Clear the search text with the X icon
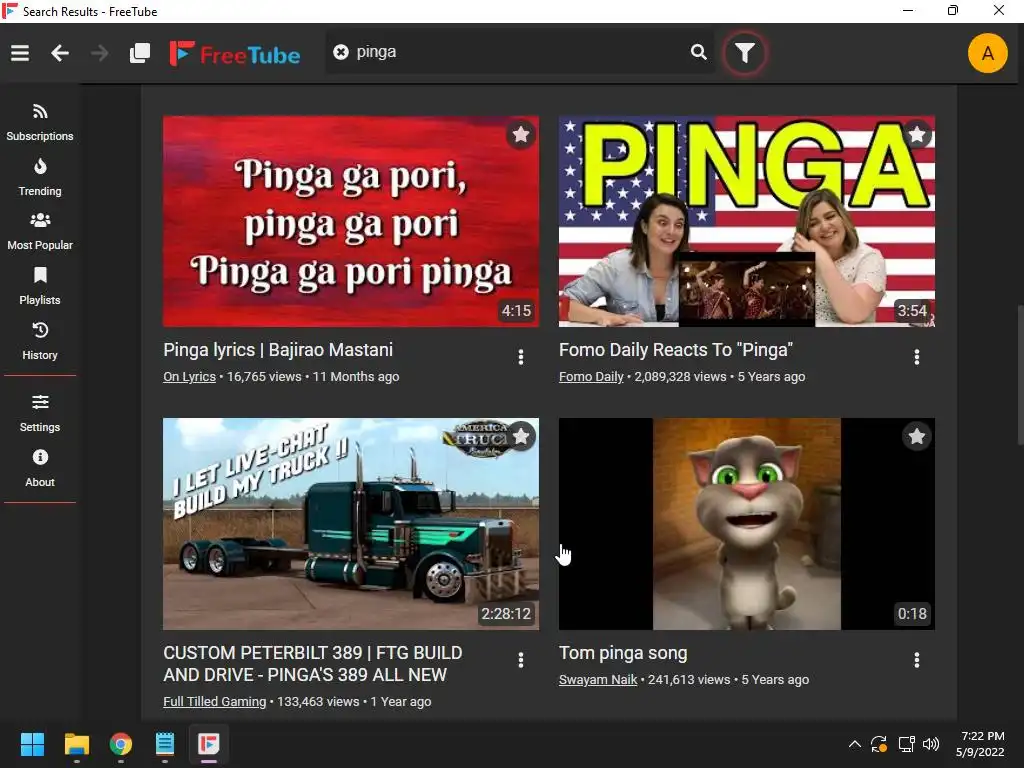1024x768 pixels. tap(341, 52)
